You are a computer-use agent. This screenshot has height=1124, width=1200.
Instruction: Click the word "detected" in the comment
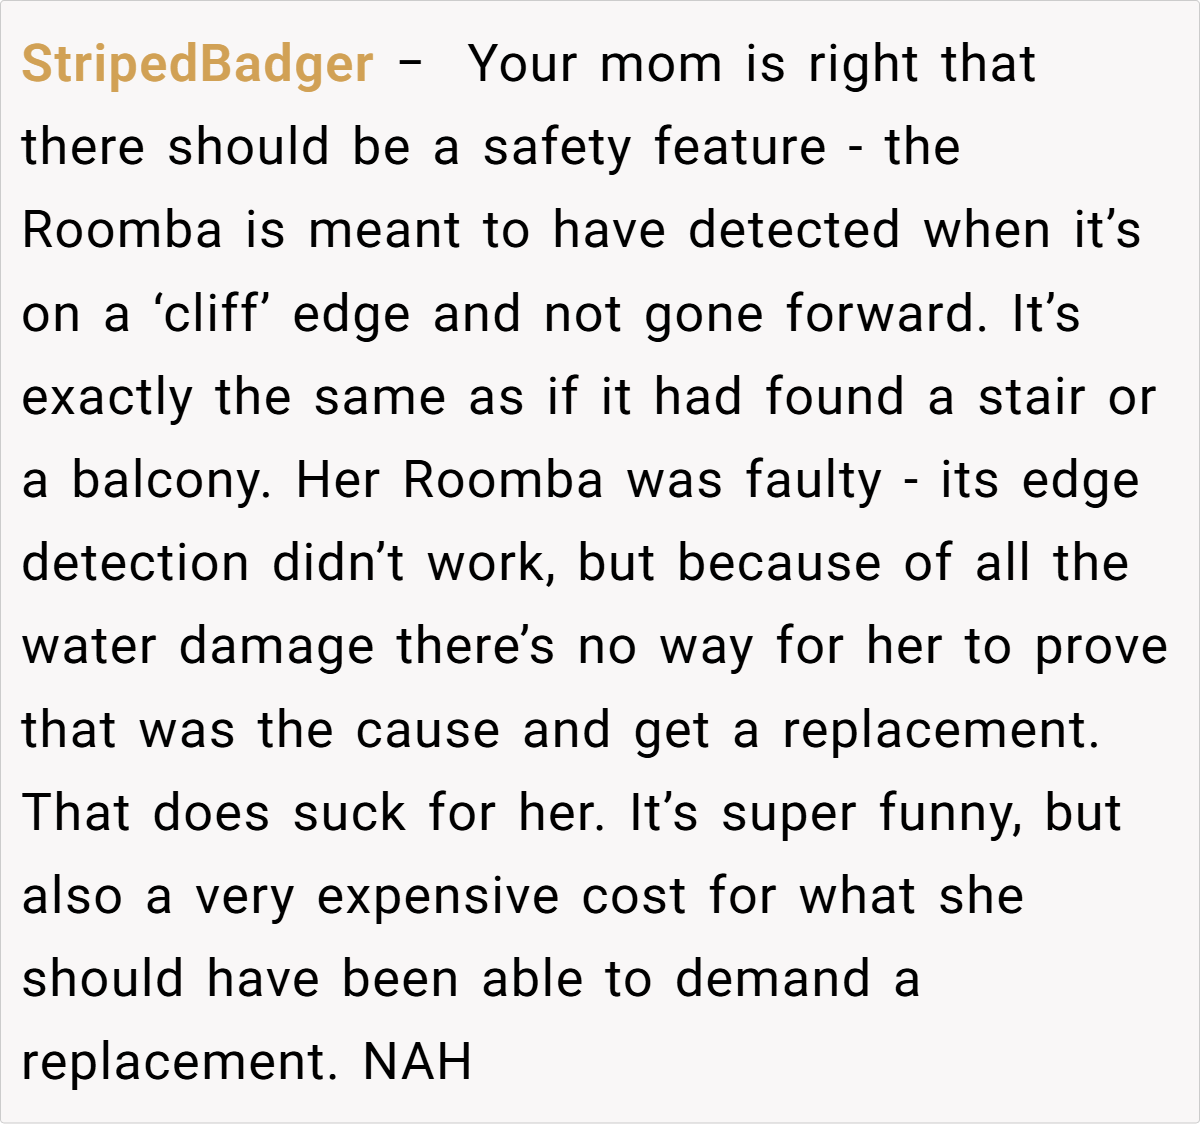[x=794, y=231]
